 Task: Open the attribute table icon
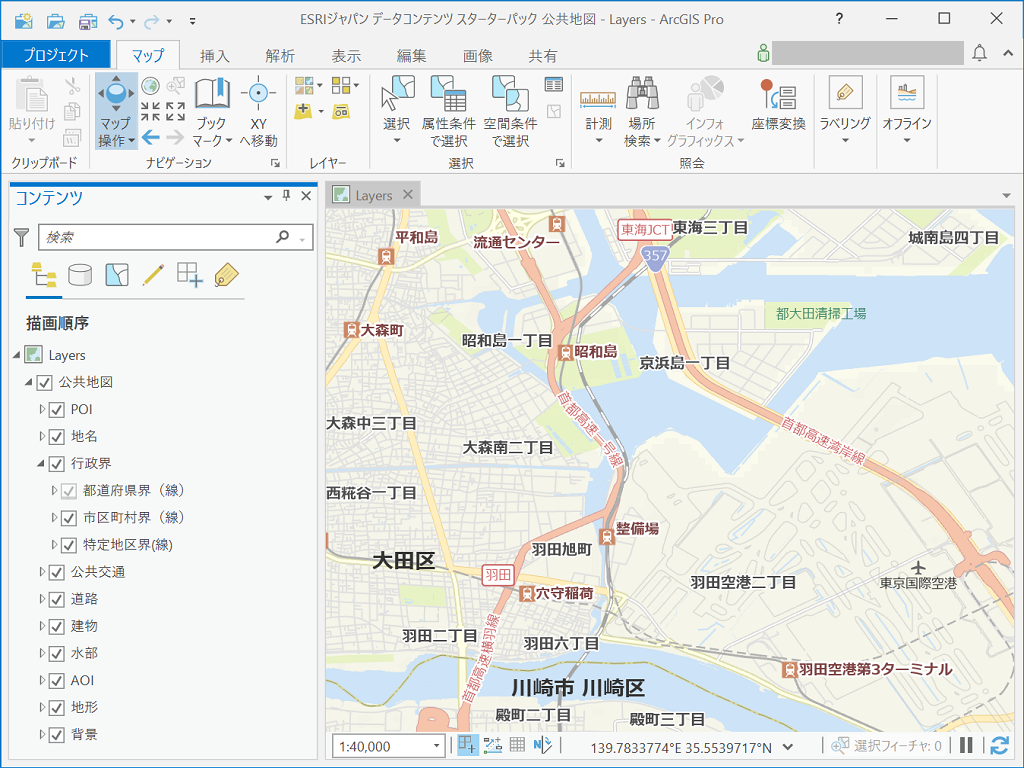[554, 84]
